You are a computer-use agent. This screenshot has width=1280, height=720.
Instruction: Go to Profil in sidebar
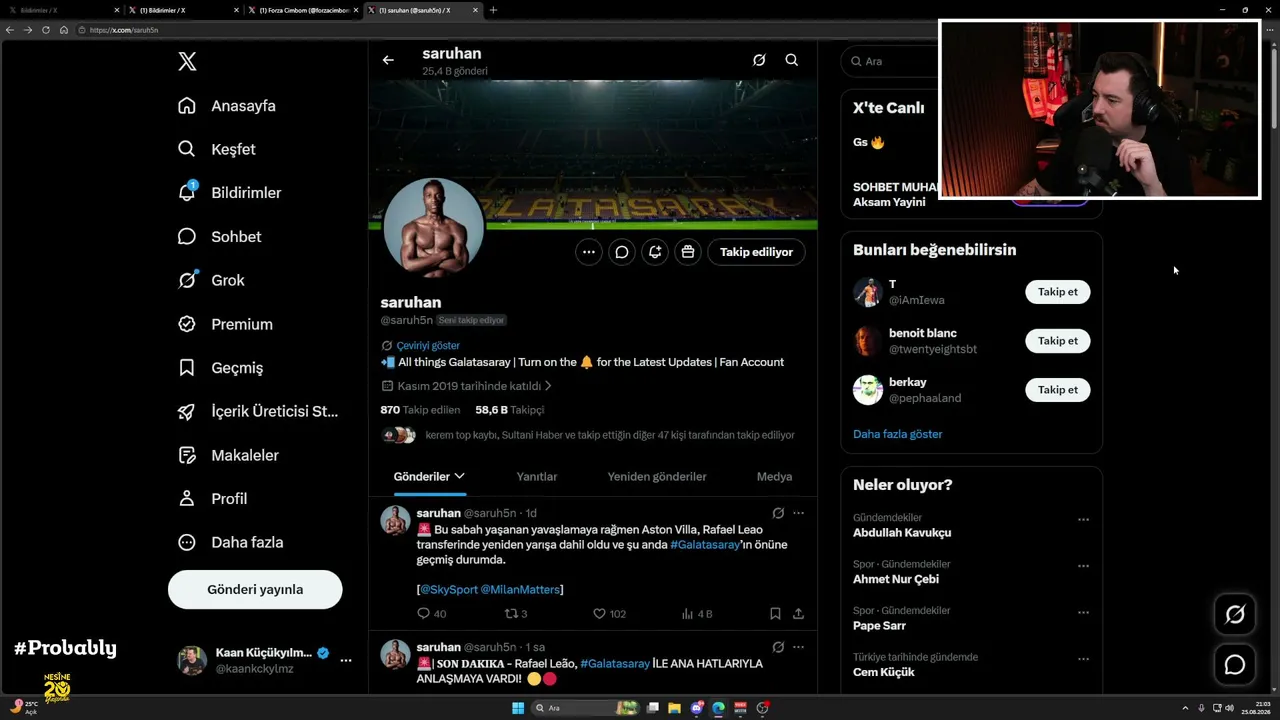212,499
